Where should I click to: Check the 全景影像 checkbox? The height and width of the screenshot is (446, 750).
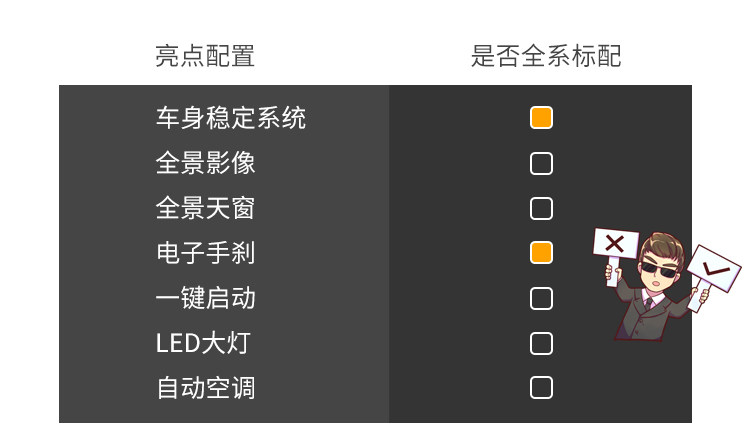[x=541, y=163]
